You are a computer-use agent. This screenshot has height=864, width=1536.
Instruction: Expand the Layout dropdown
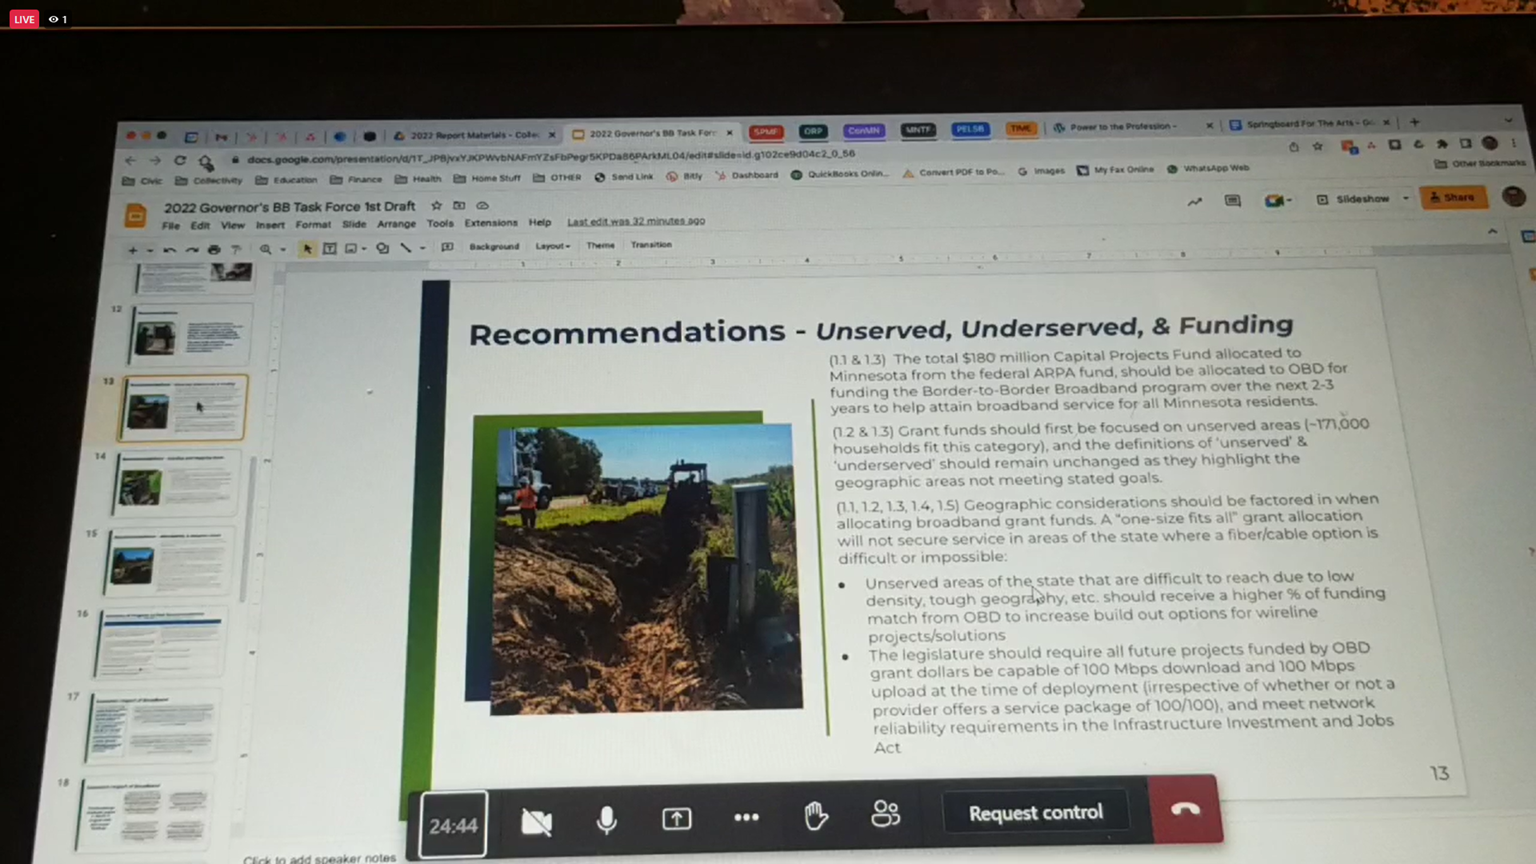tap(552, 246)
